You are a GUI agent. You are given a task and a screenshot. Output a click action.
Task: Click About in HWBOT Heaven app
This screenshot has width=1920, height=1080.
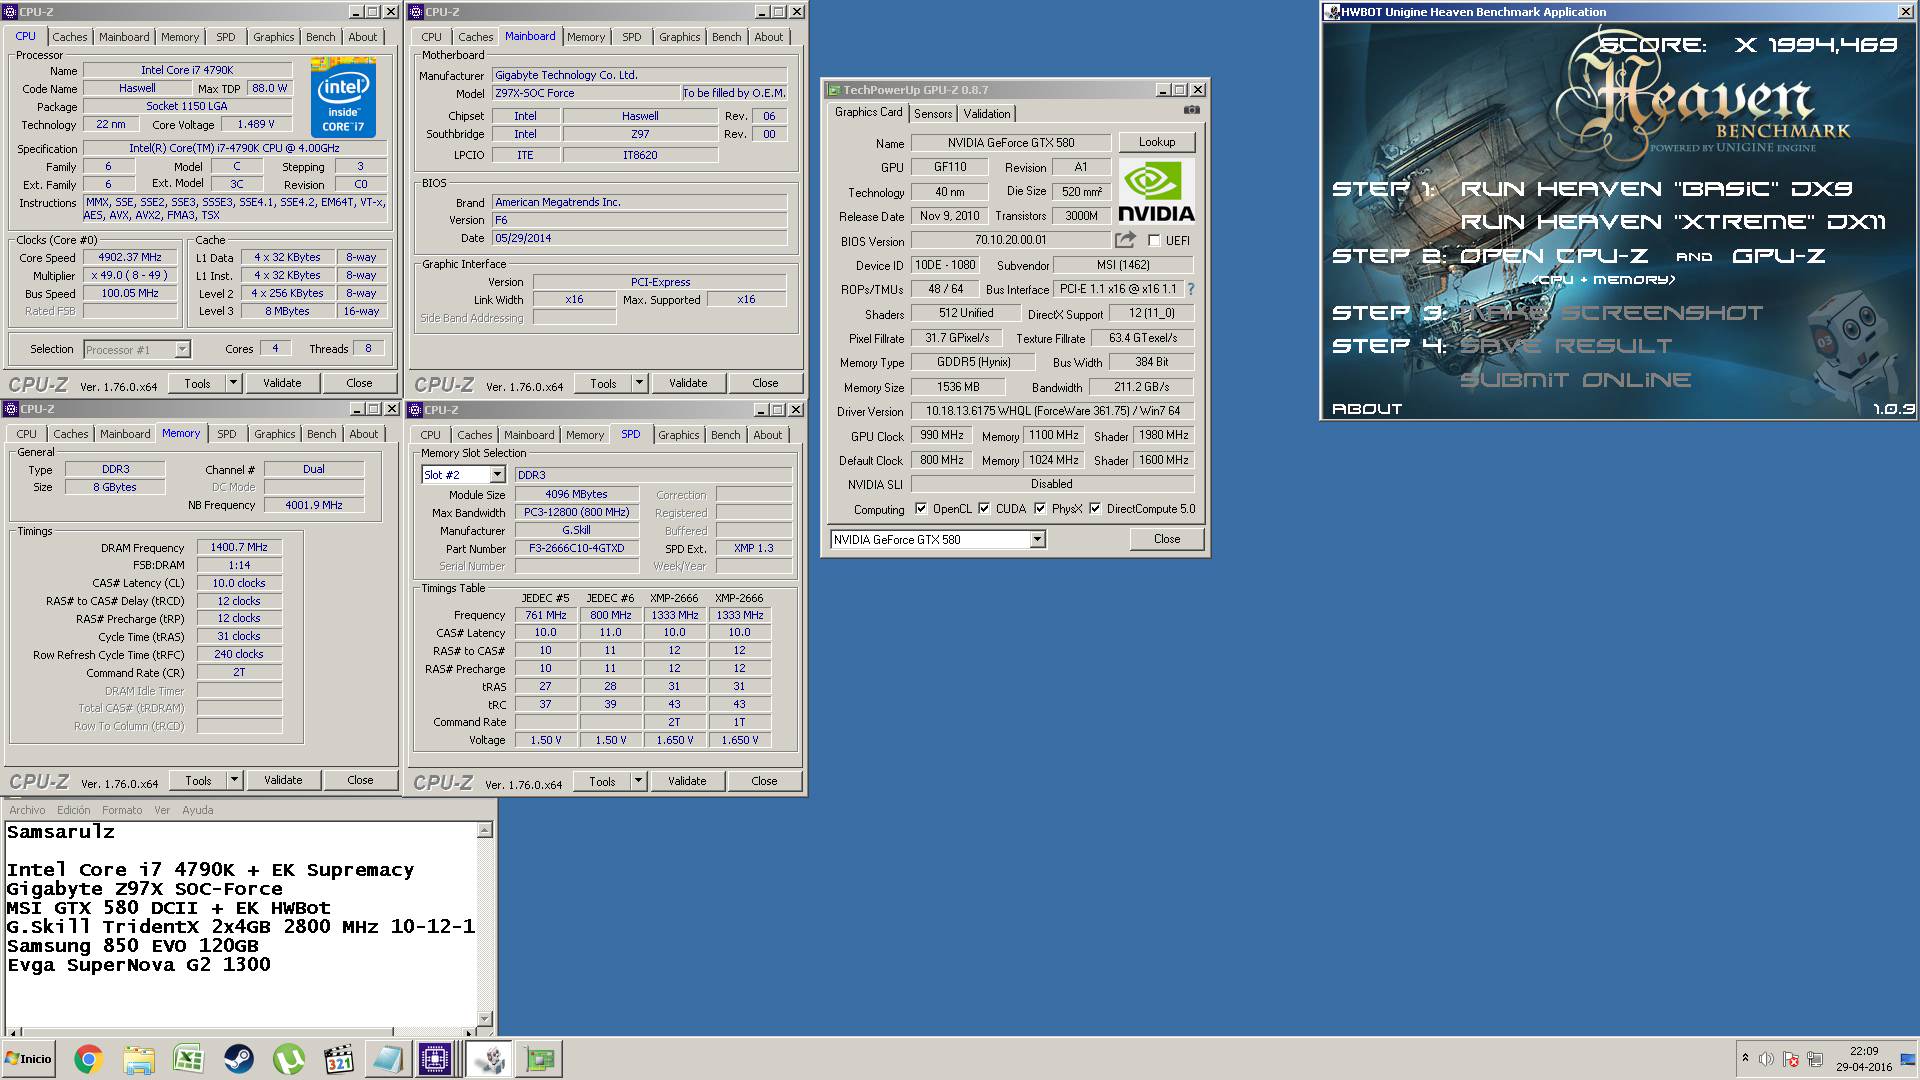coord(1366,409)
